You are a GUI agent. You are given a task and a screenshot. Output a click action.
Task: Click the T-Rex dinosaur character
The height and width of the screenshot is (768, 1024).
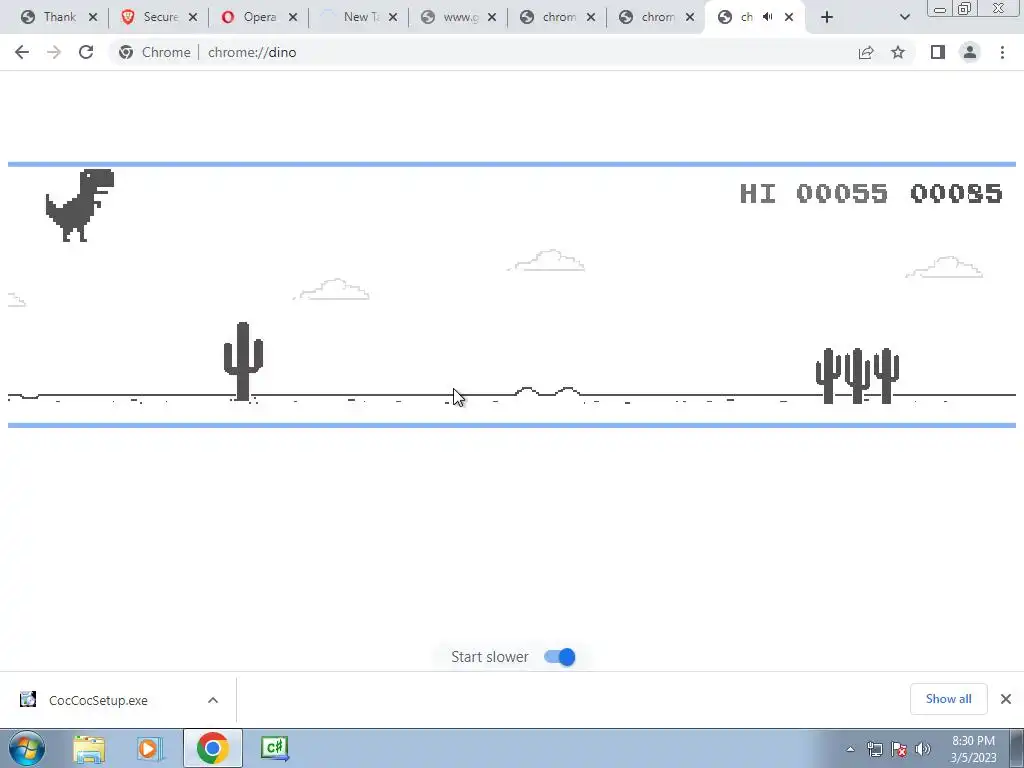click(x=80, y=205)
